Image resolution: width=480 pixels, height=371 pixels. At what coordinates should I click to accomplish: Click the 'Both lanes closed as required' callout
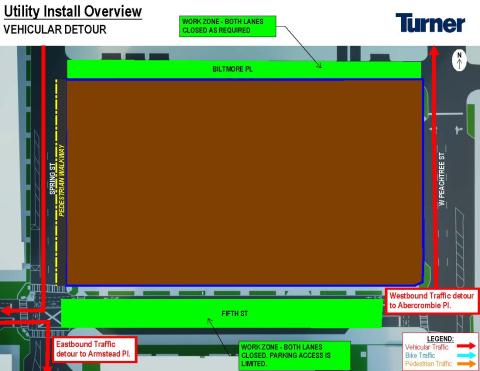pyautogui.click(x=228, y=26)
